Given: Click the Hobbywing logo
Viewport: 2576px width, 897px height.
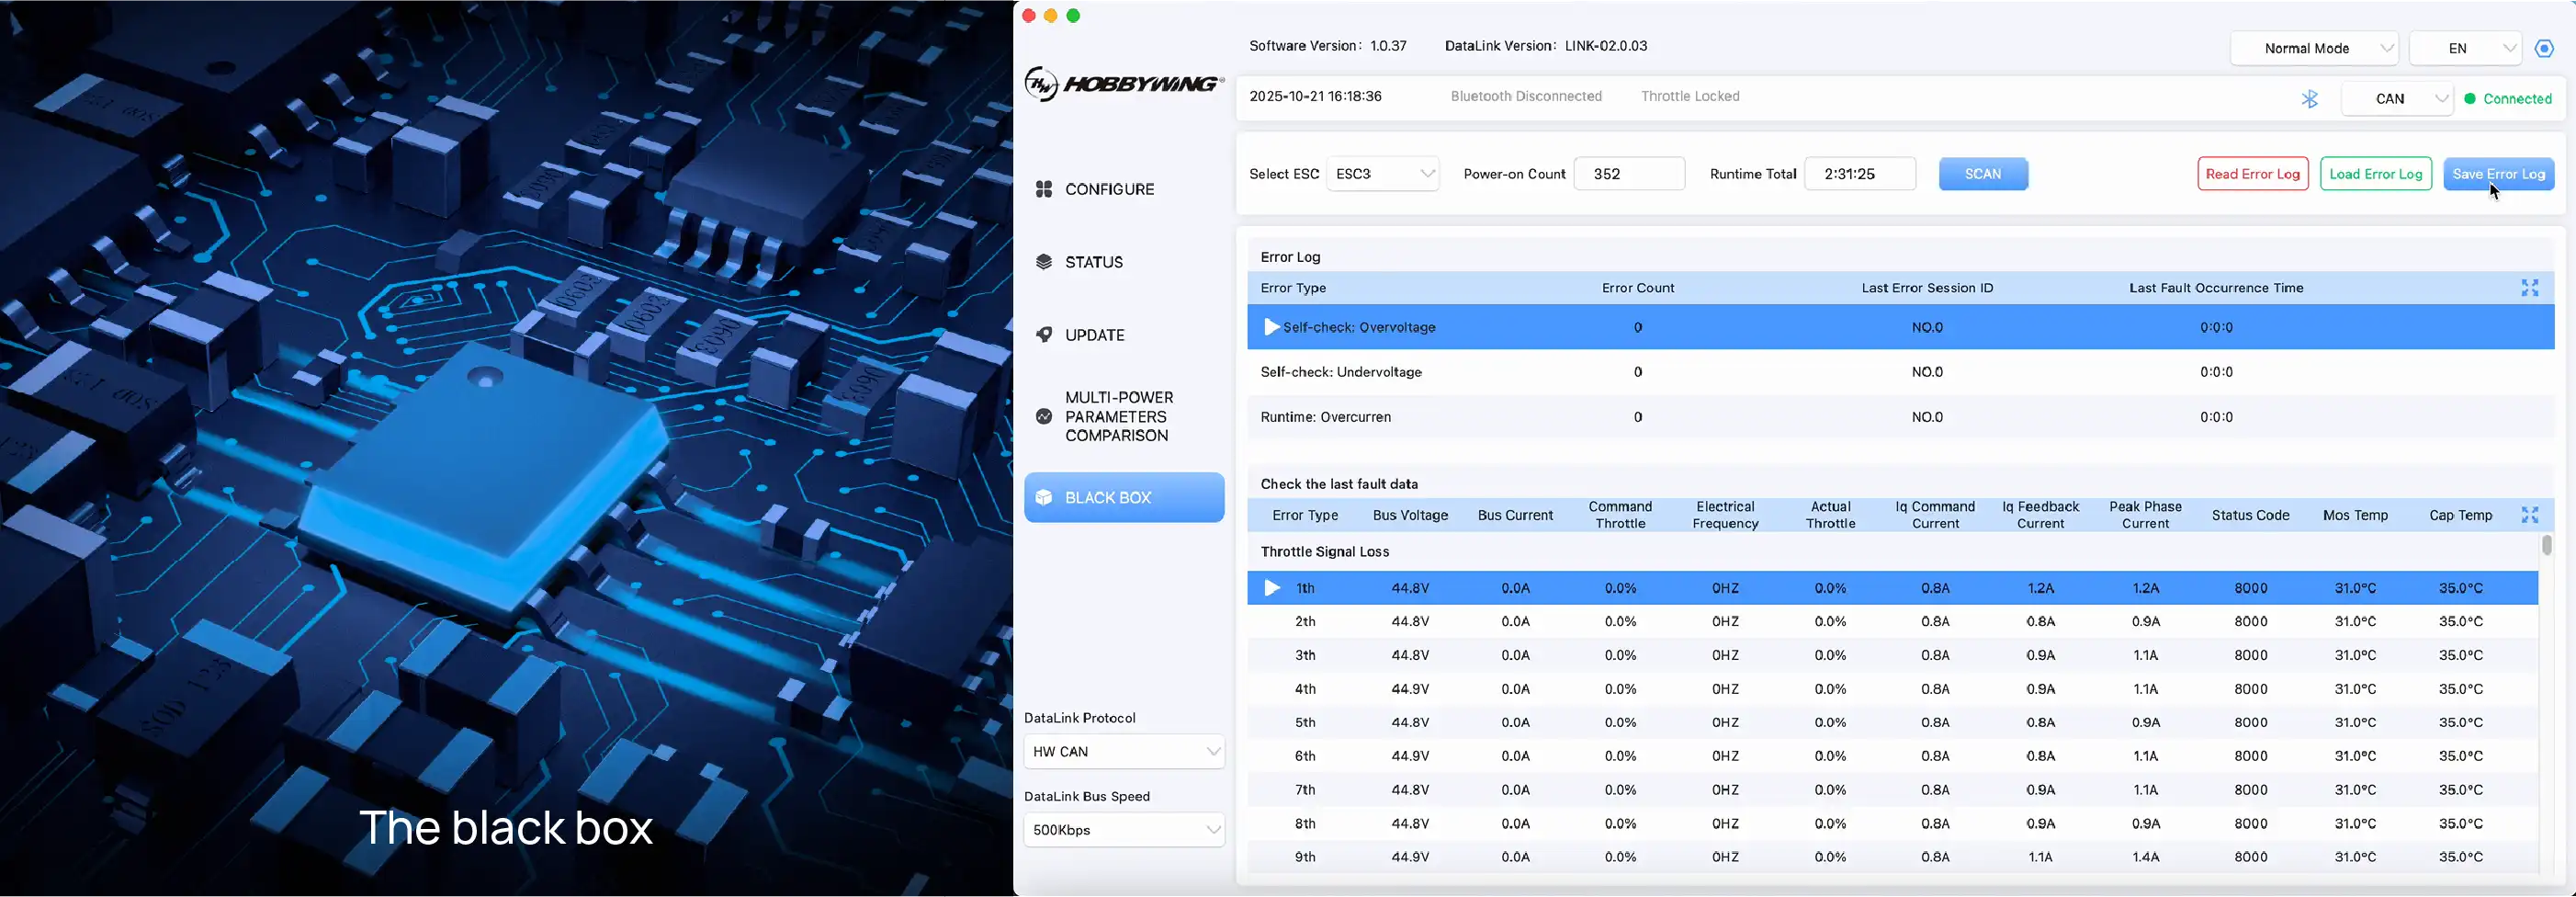Looking at the screenshot, I should (1122, 84).
